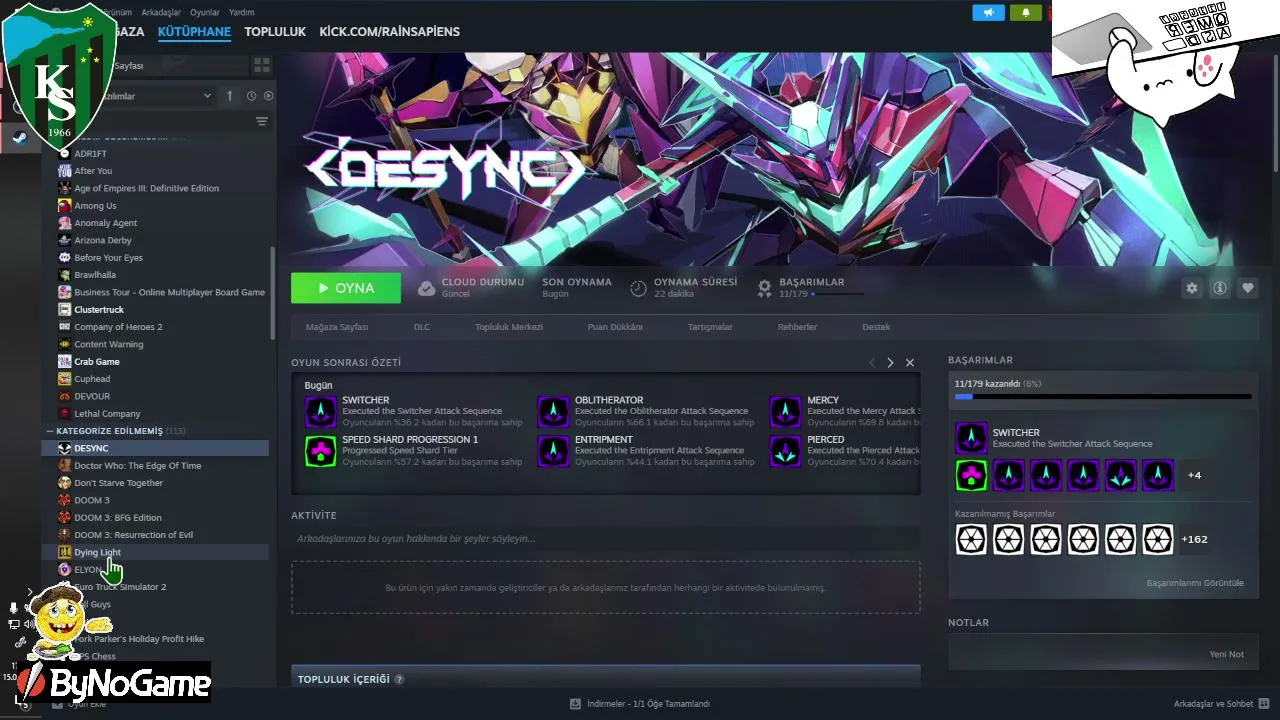This screenshot has width=1280, height=720.
Task: Switch to the TOPLULUK menu
Action: [275, 32]
